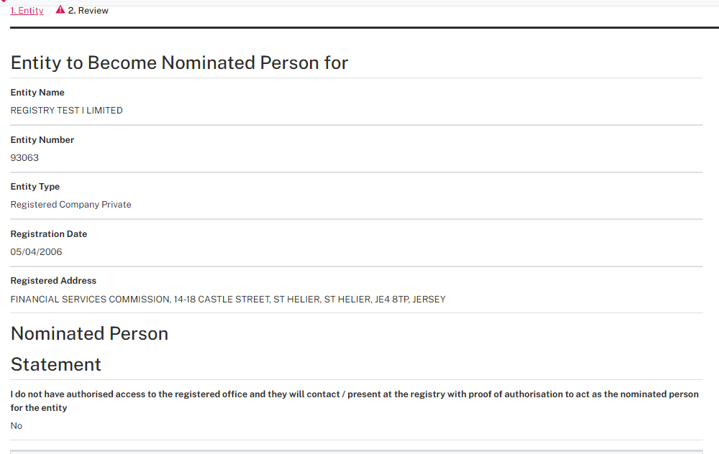The height and width of the screenshot is (454, 719).
Task: Click the thick black divider under the step tabs
Action: [359, 27]
